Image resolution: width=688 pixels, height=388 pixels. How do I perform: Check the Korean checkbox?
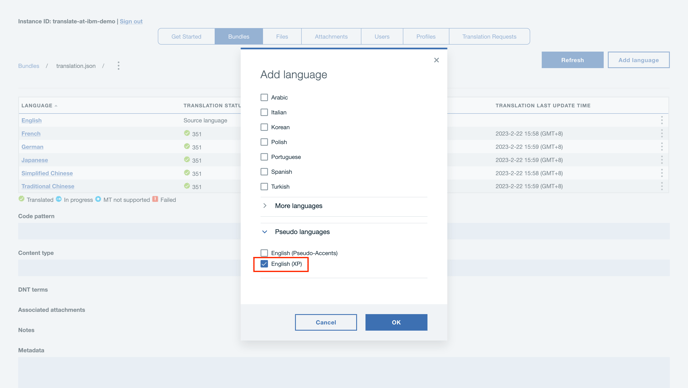click(264, 127)
